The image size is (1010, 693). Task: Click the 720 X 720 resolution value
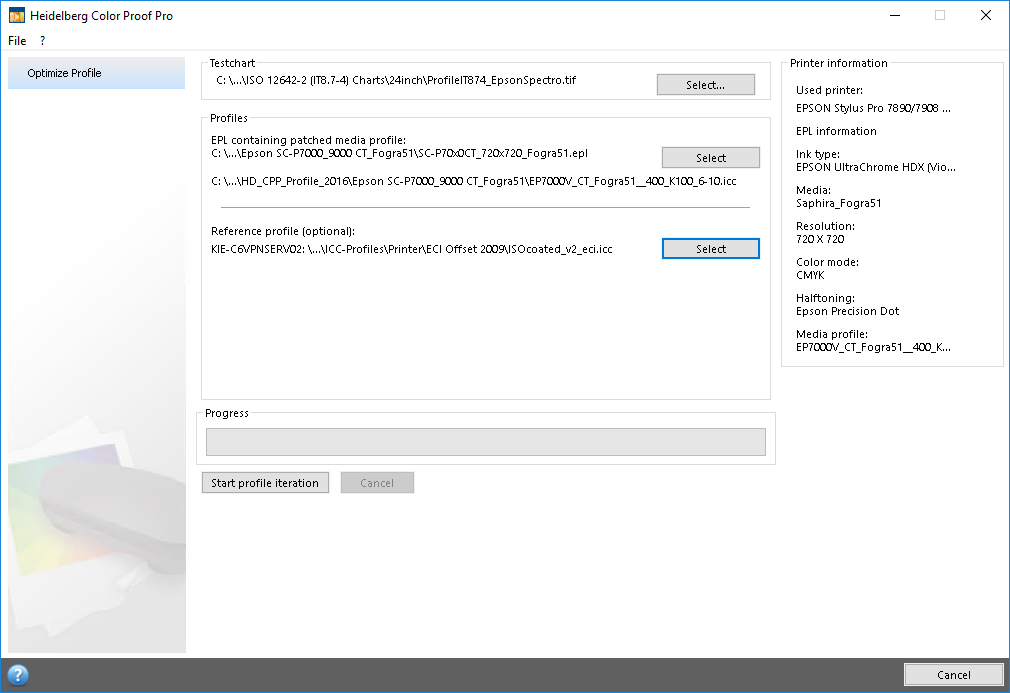coord(820,240)
